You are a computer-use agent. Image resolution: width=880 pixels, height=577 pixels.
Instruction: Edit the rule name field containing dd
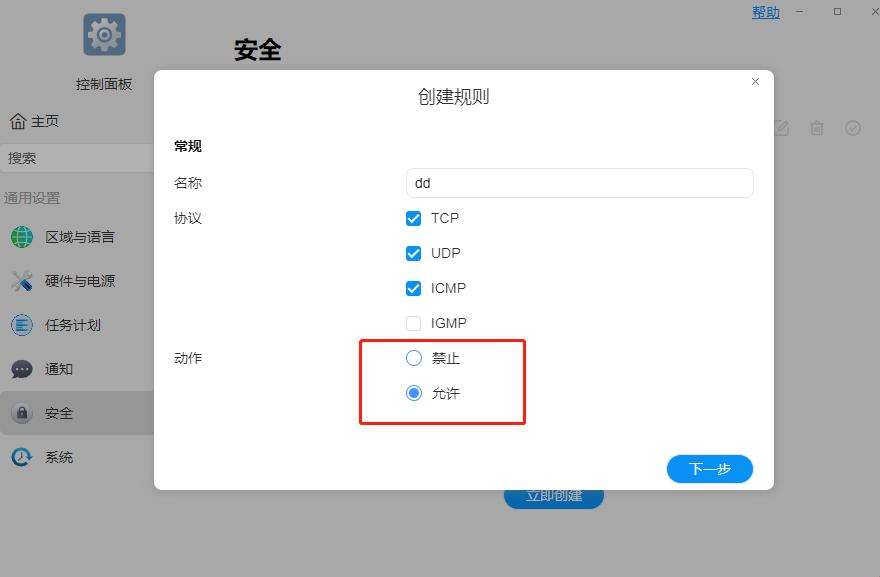578,182
